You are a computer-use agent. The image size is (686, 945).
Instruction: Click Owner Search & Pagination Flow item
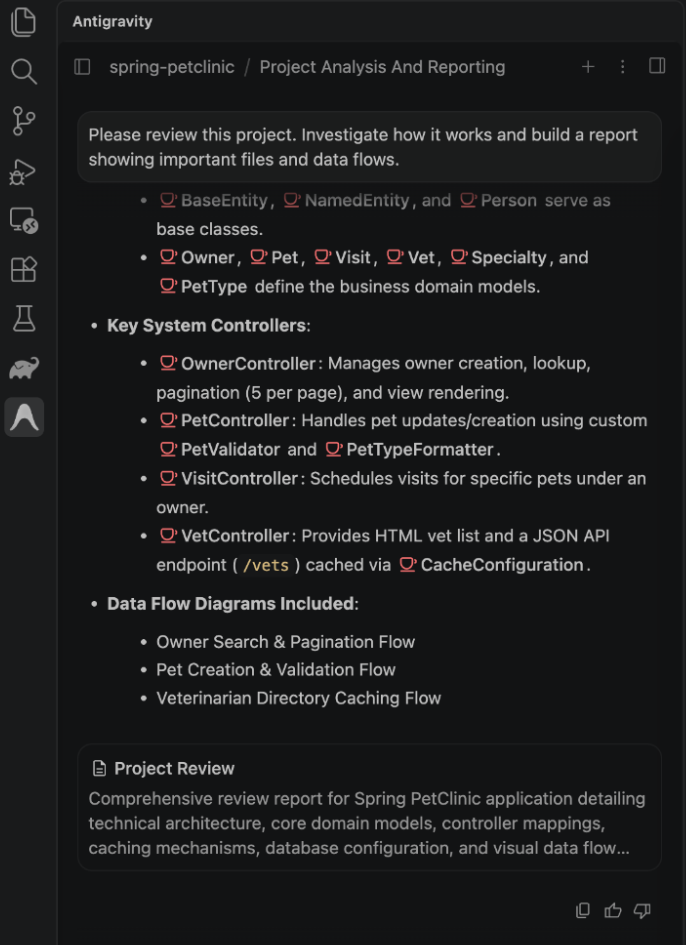(285, 642)
